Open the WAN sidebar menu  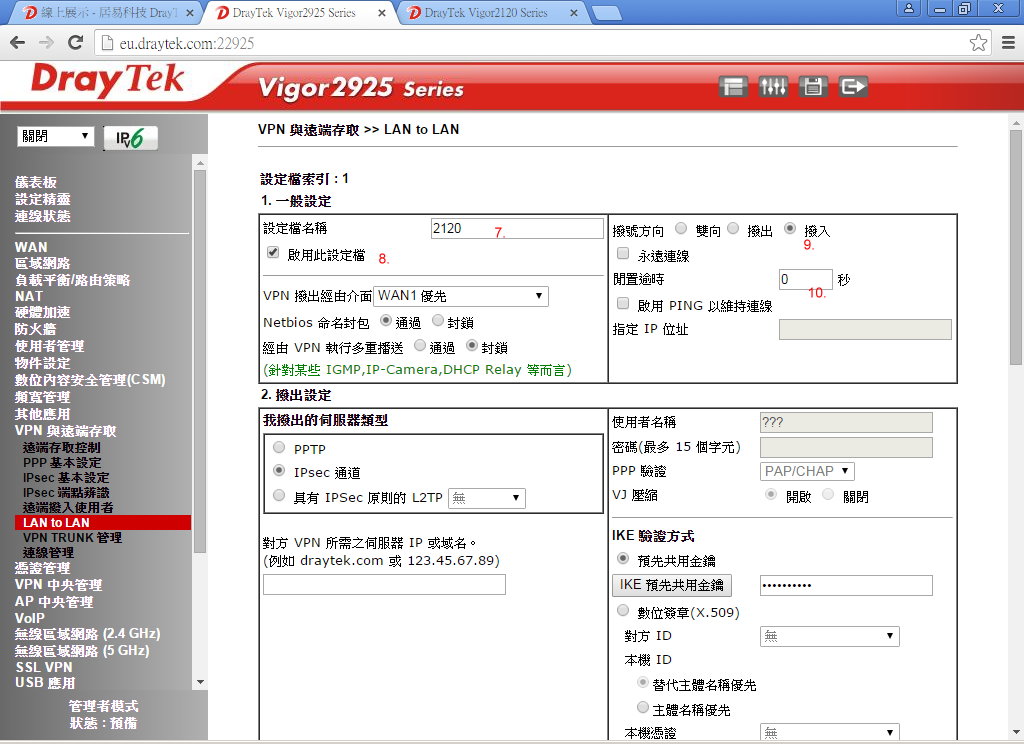pyautogui.click(x=31, y=247)
